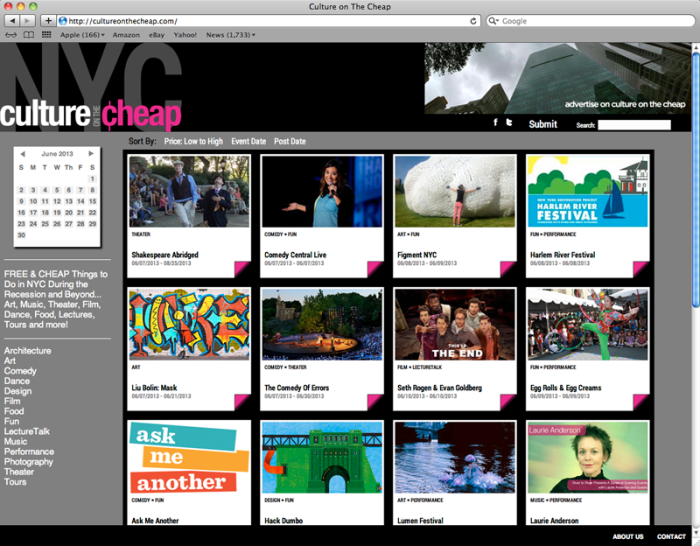Open the site's Twitter icon
Viewport: 700px width, 546px height.
click(509, 122)
